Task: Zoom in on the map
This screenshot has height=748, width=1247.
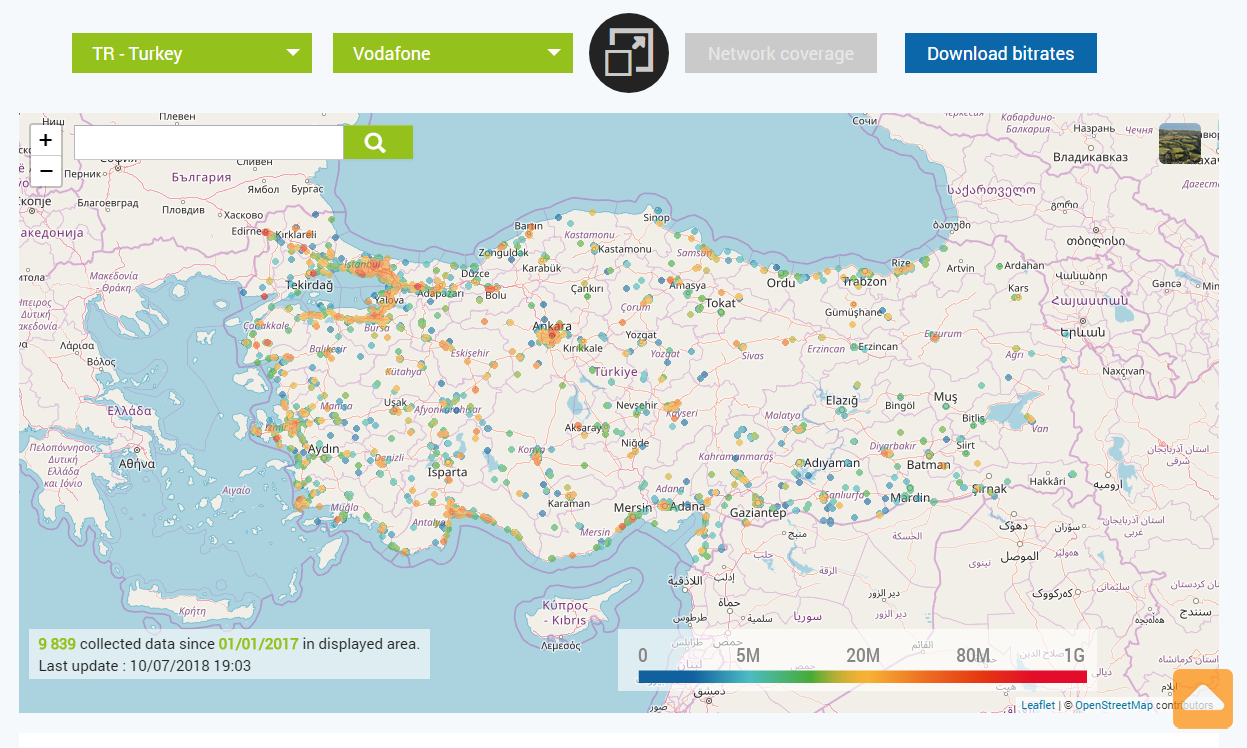Action: 46,140
